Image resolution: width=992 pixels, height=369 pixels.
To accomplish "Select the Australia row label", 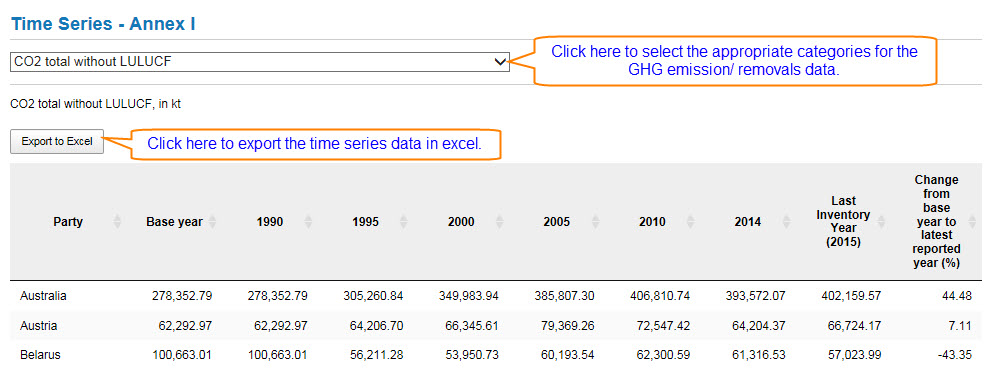I will pyautogui.click(x=43, y=296).
